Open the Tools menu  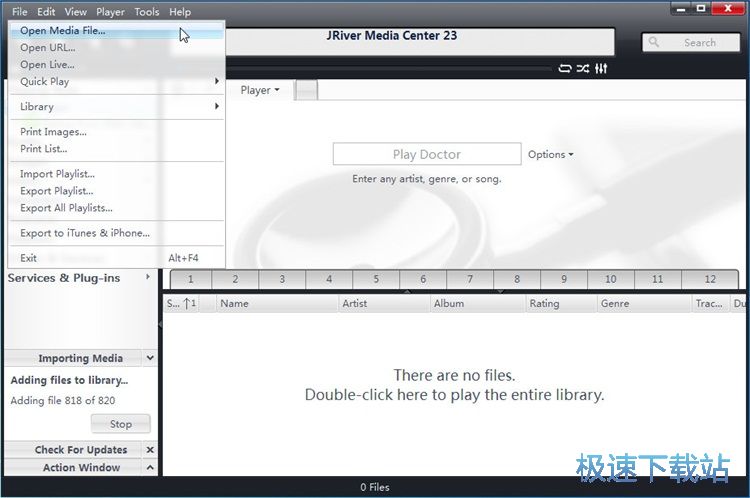(x=146, y=11)
